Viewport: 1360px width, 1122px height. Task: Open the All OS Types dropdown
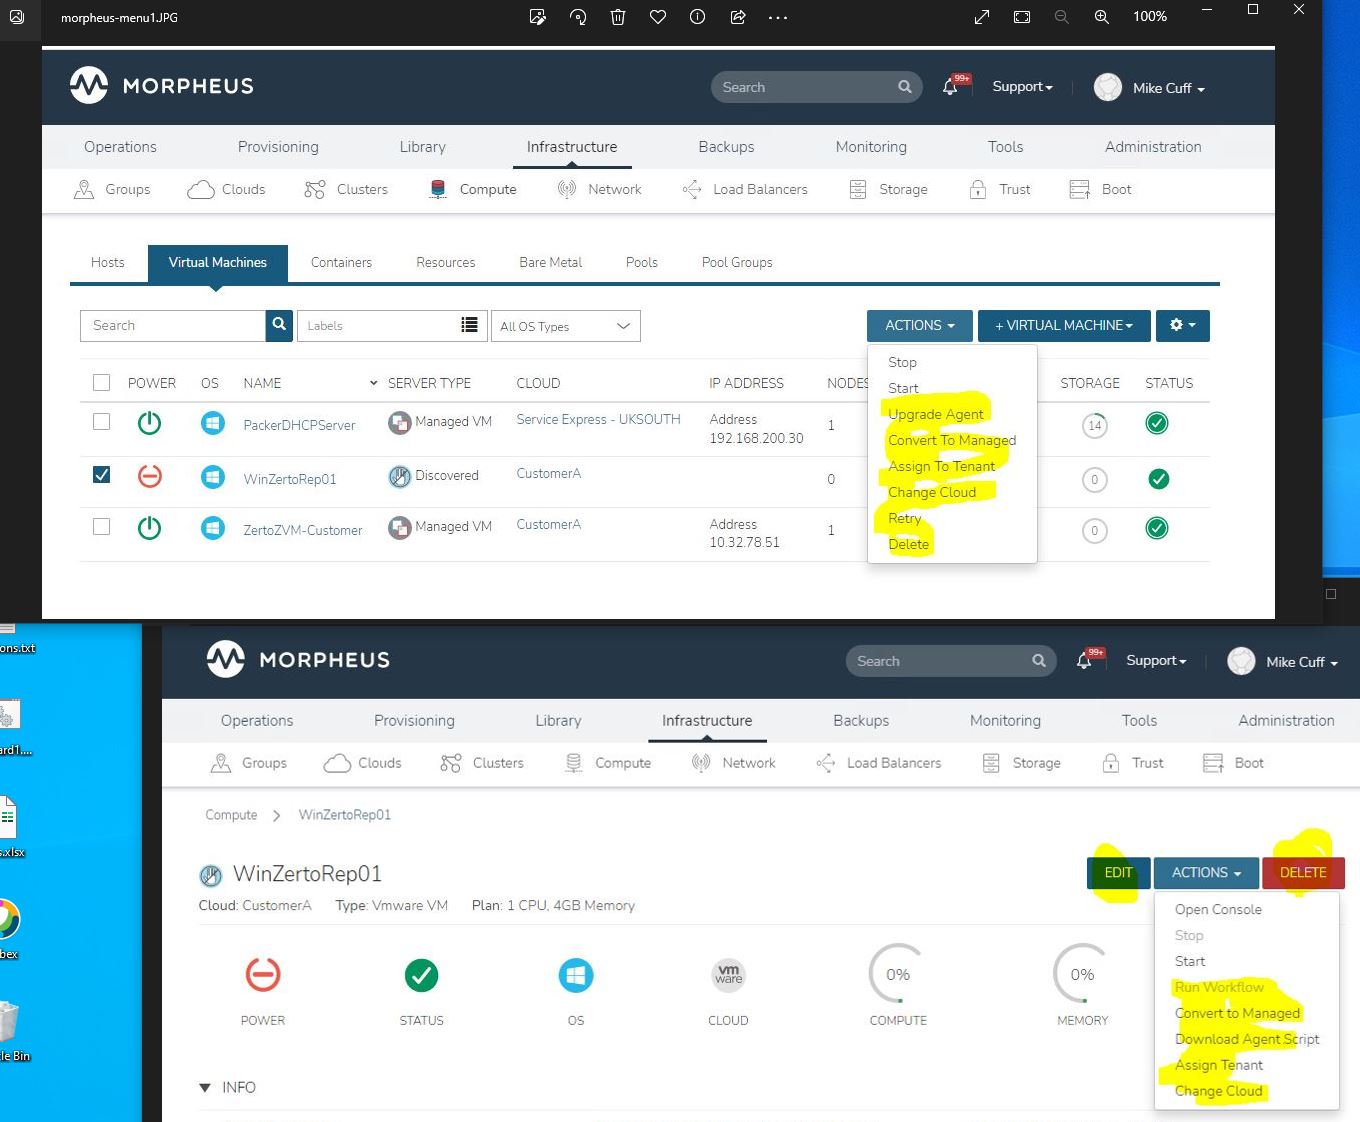pyautogui.click(x=565, y=326)
